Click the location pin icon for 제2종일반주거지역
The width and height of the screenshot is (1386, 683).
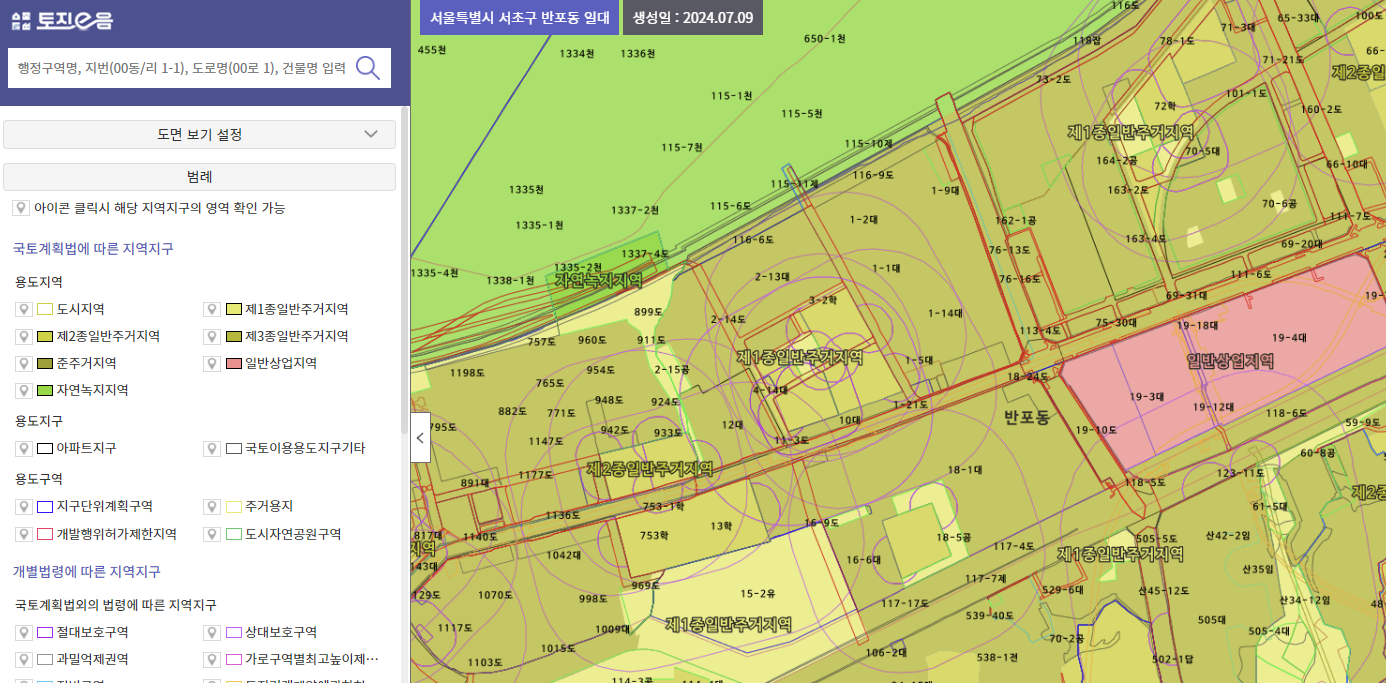22,336
